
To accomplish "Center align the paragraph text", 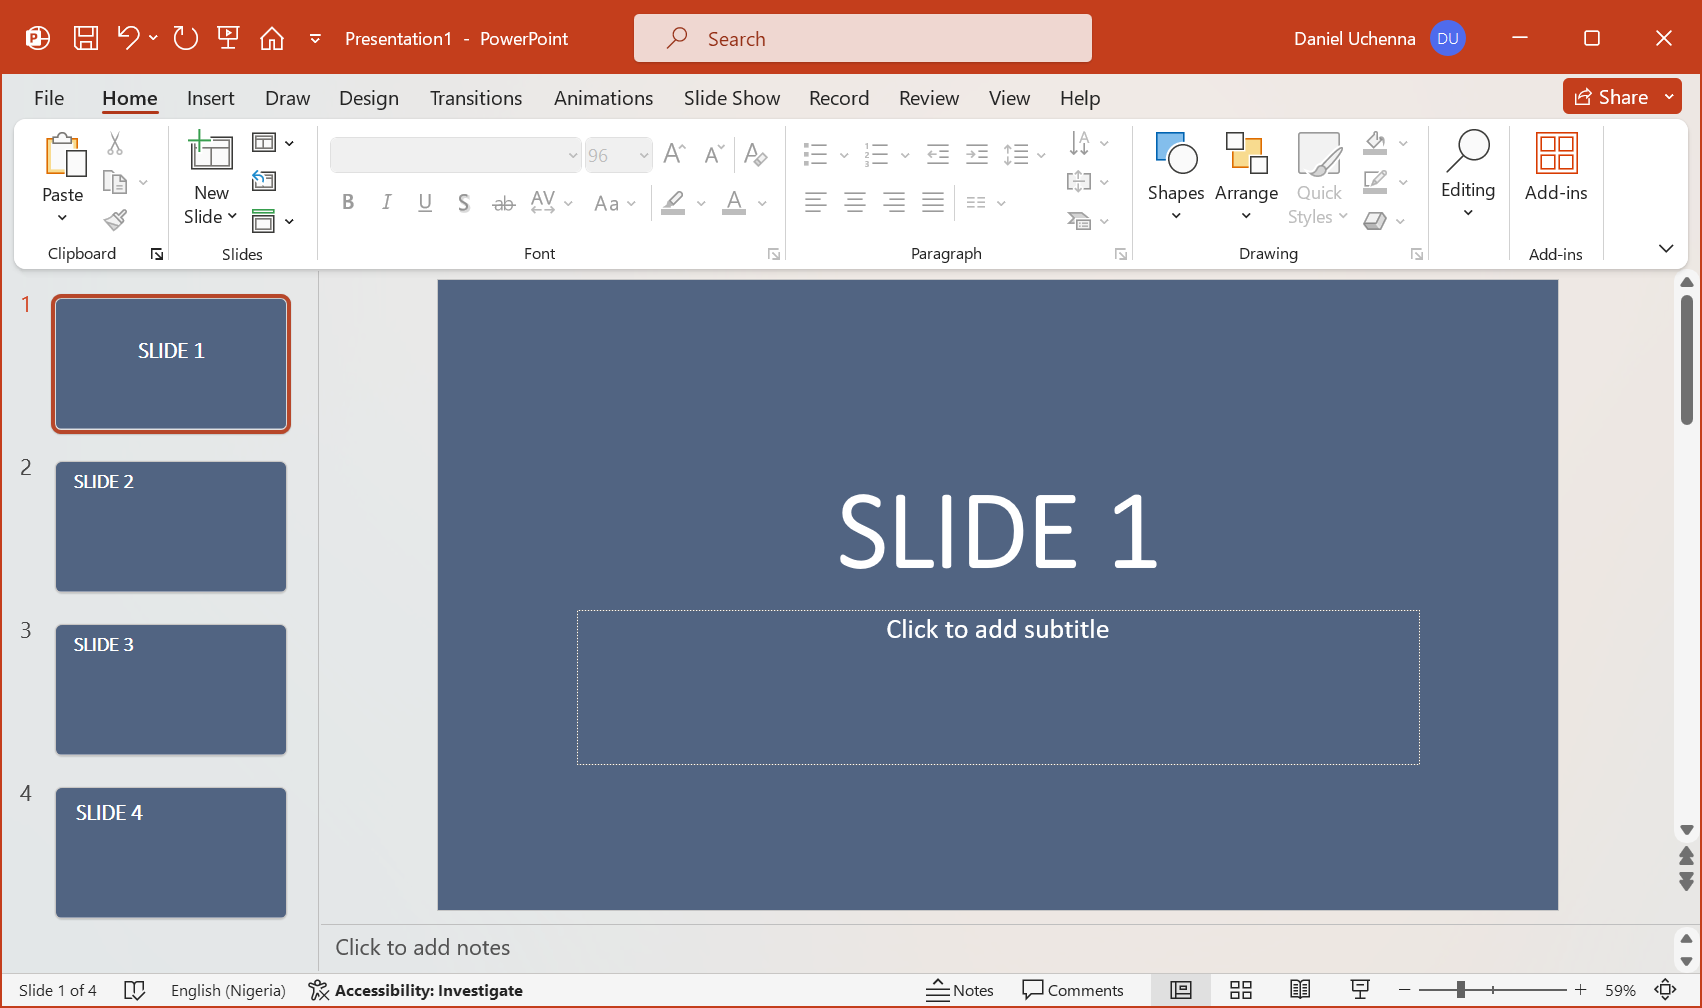I will pos(854,202).
